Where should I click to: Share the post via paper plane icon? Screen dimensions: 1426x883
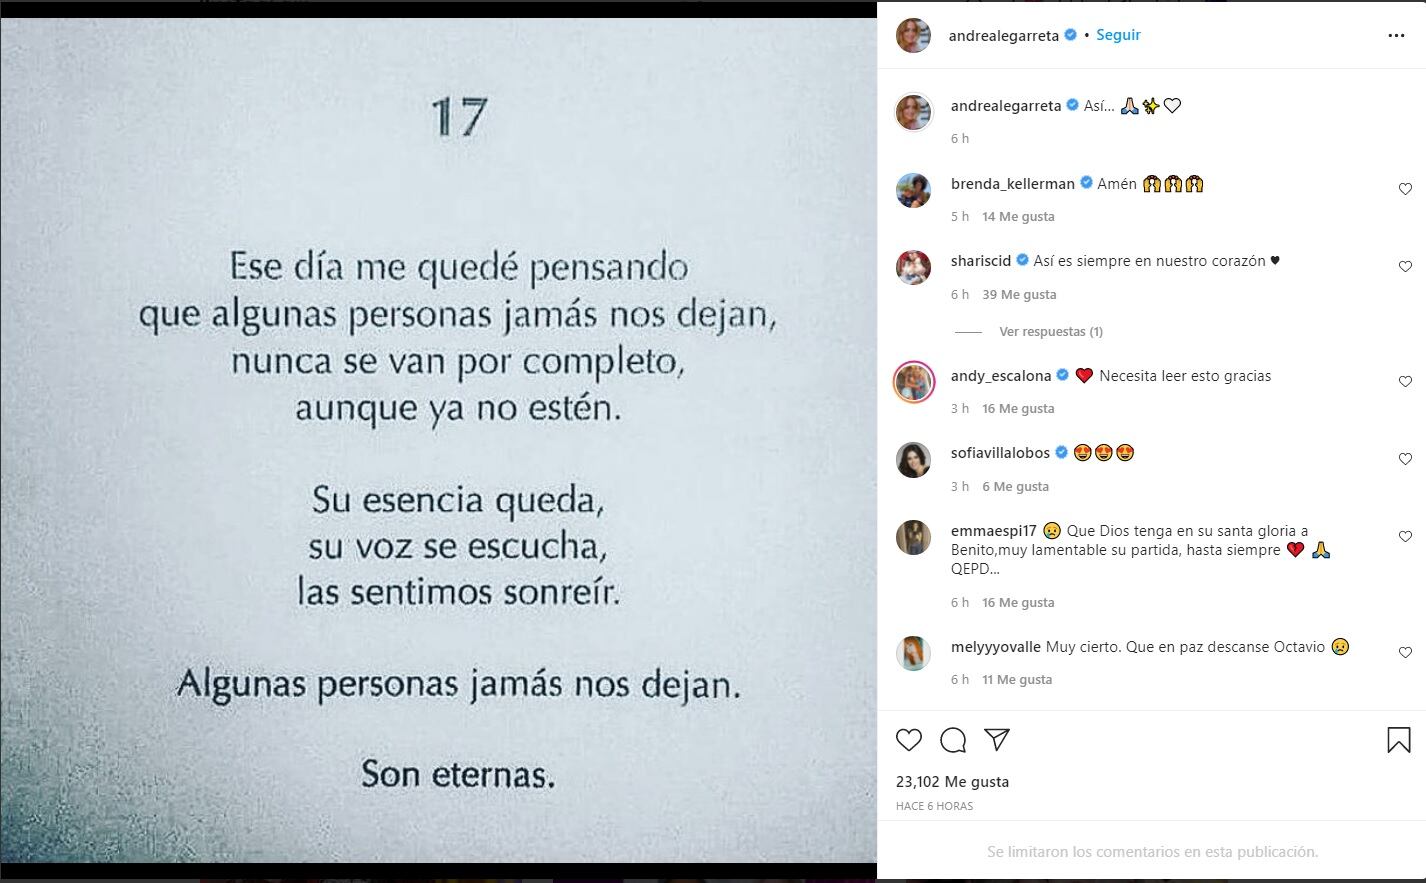point(996,739)
